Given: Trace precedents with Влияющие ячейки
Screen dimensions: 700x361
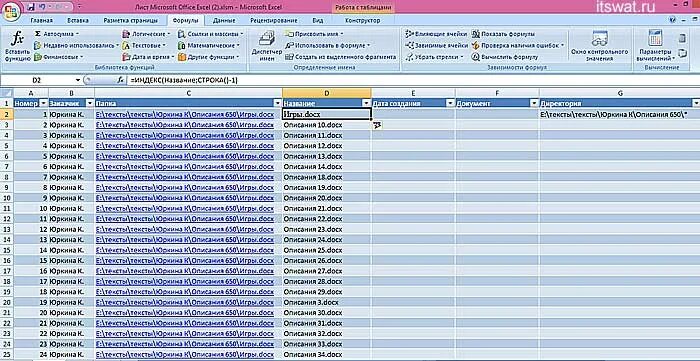Looking at the screenshot, I should pos(436,34).
